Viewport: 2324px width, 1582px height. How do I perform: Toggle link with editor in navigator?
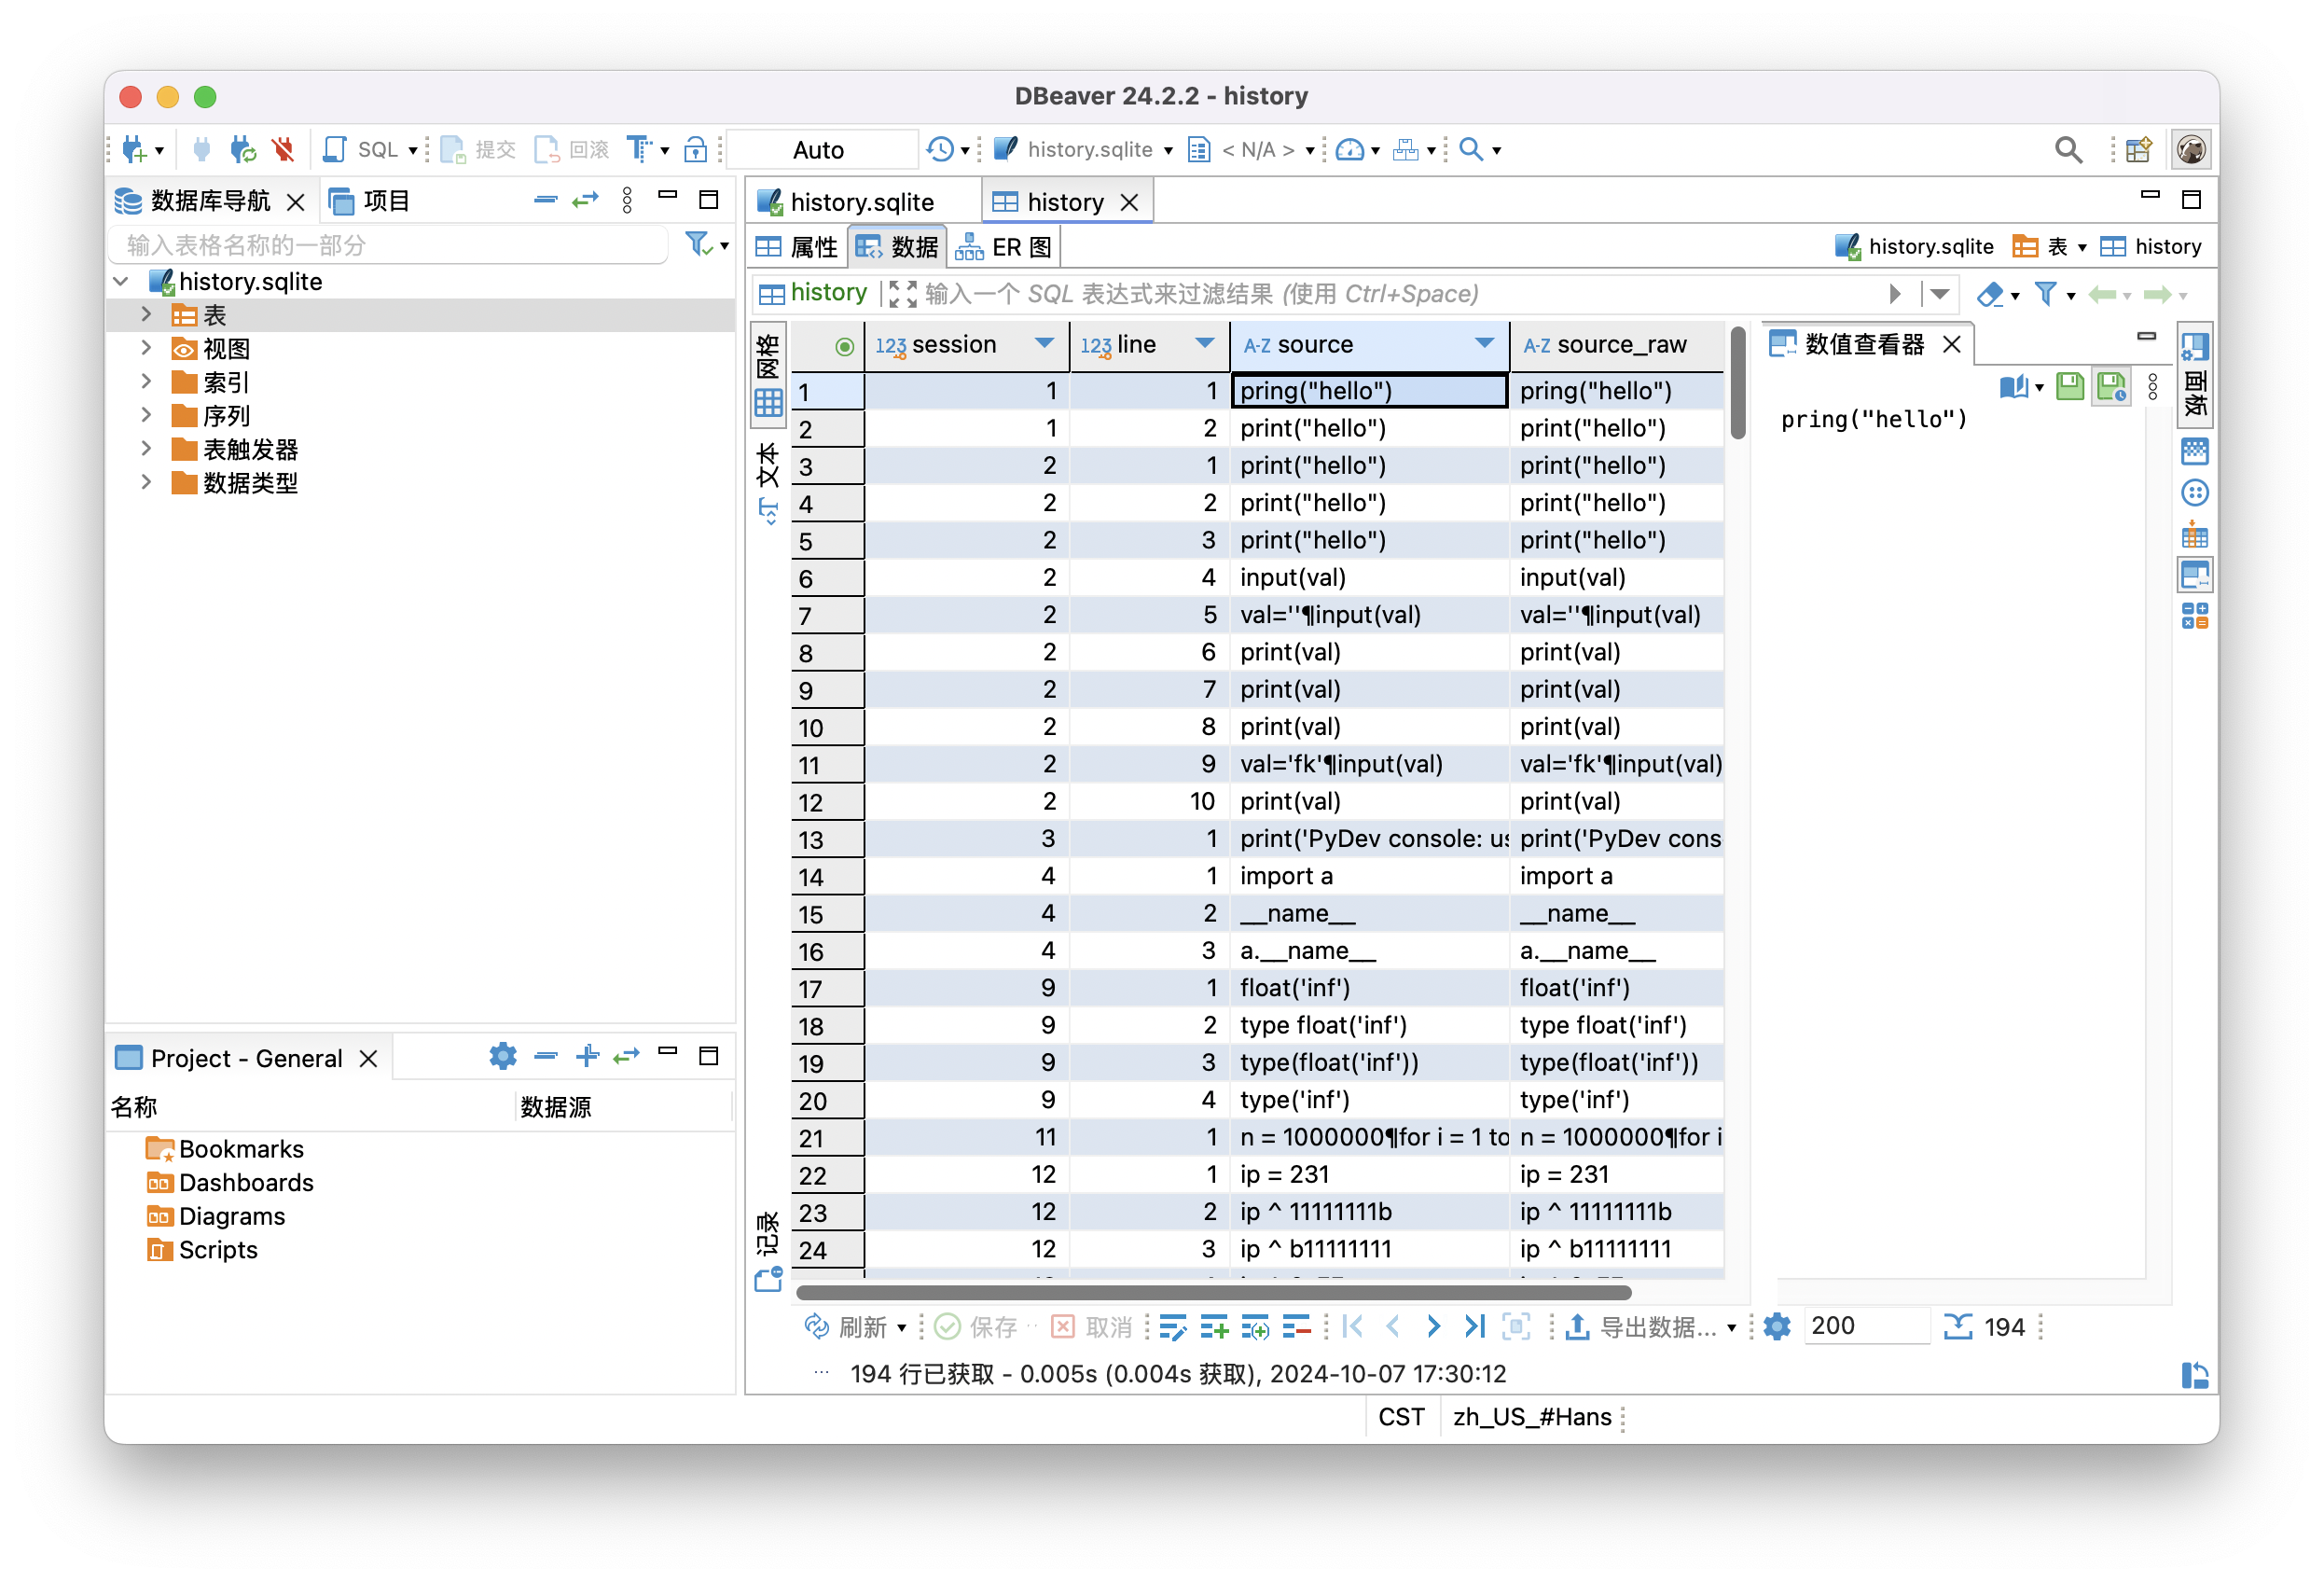(585, 201)
